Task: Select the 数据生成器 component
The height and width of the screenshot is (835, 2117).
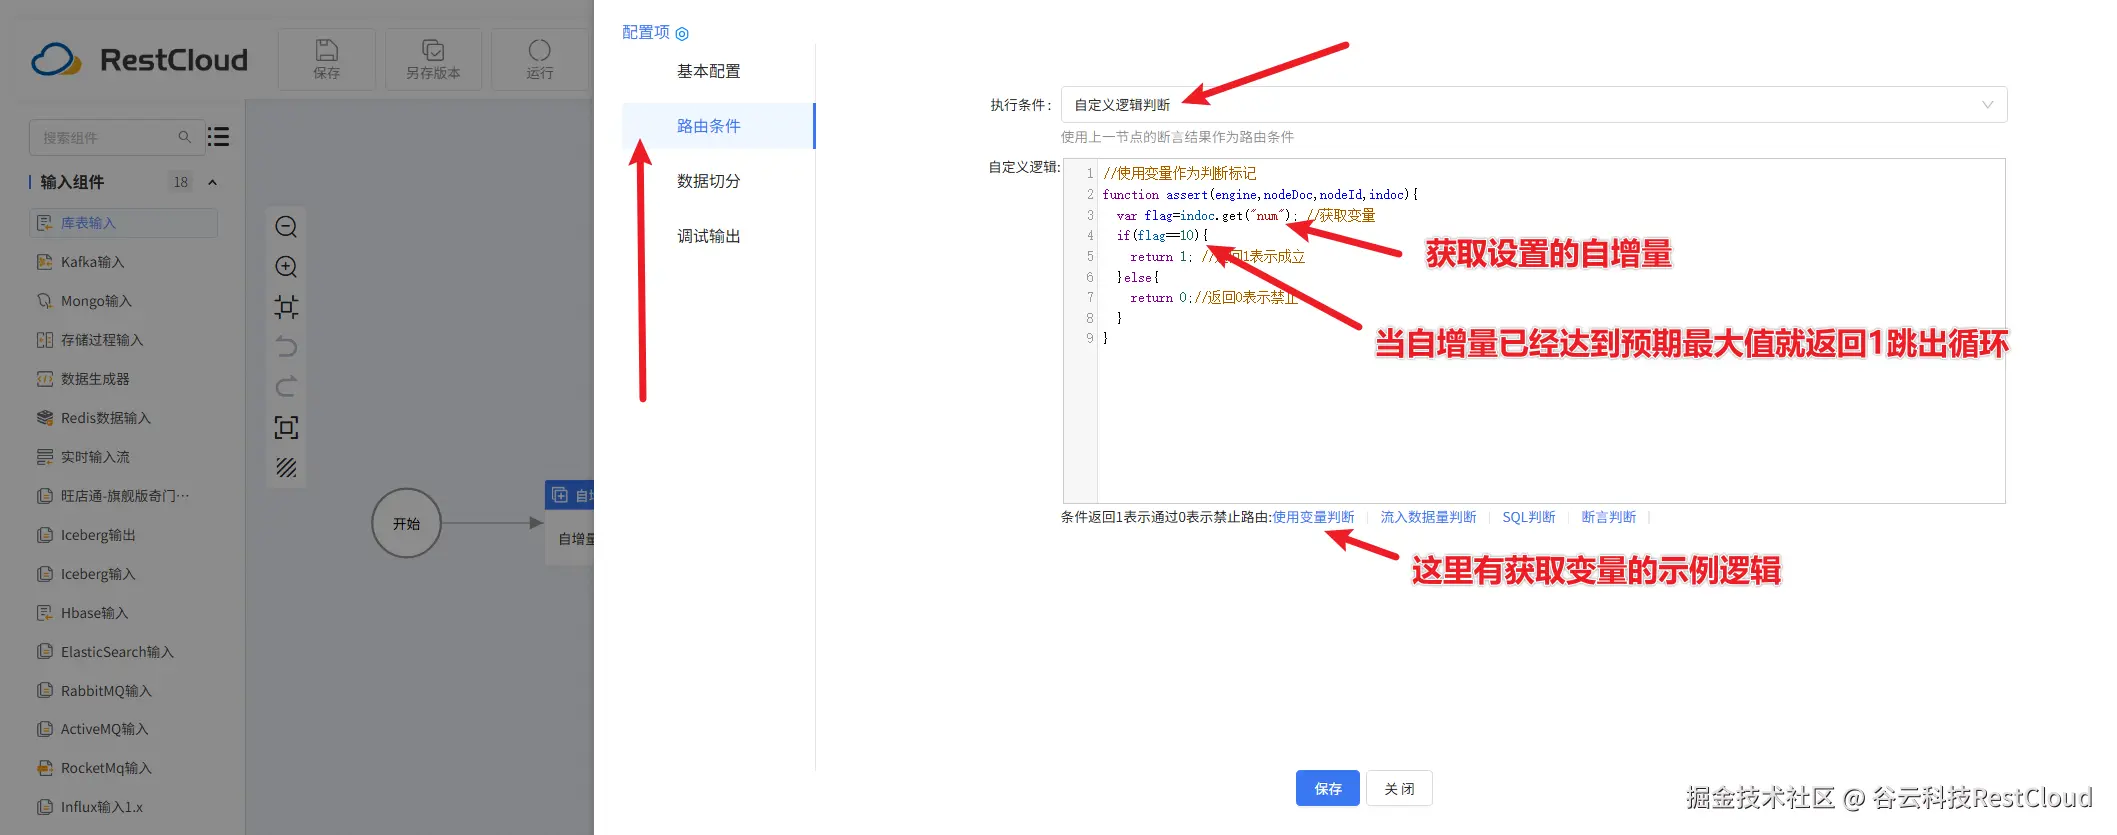Action: click(95, 379)
